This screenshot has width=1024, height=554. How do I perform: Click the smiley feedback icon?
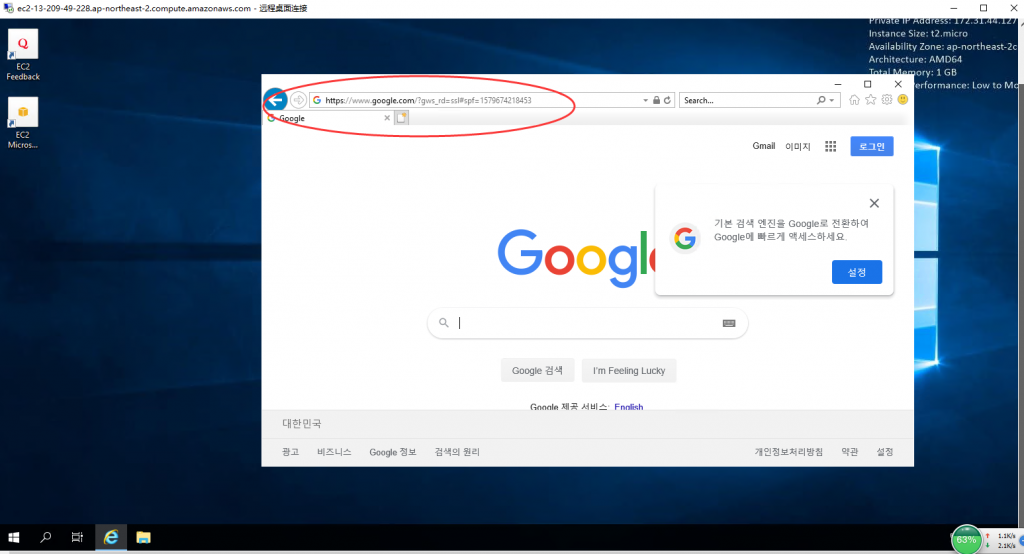point(902,100)
